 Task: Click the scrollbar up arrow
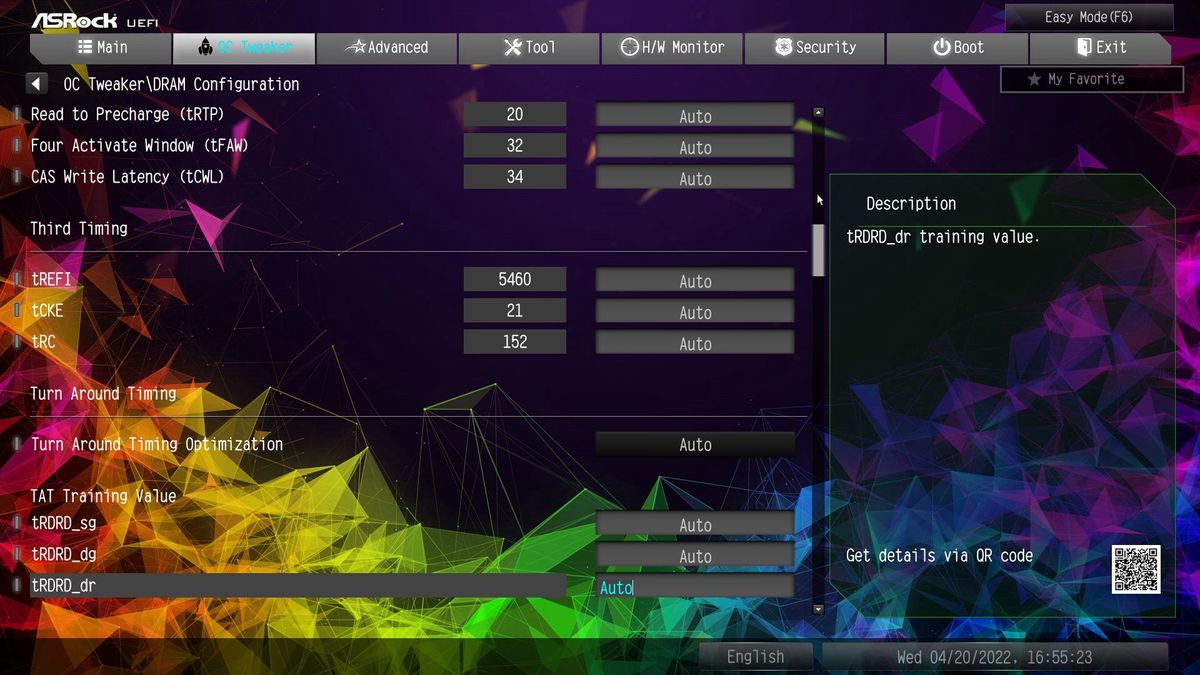pyautogui.click(x=818, y=113)
